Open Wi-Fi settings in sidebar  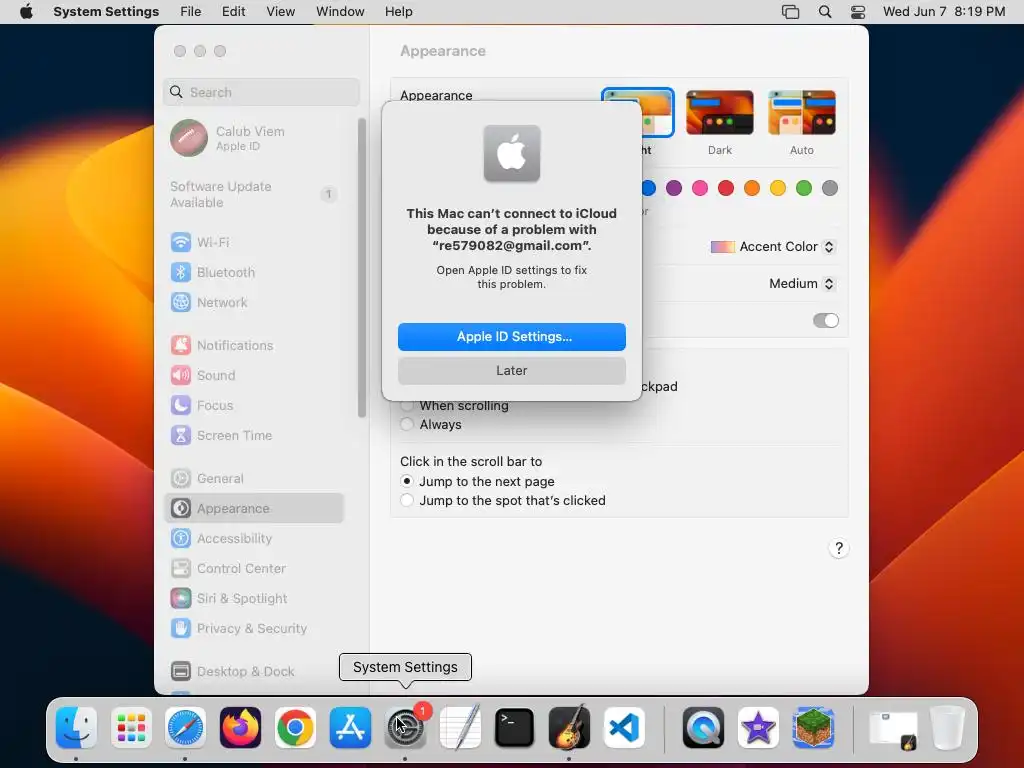pos(254,242)
